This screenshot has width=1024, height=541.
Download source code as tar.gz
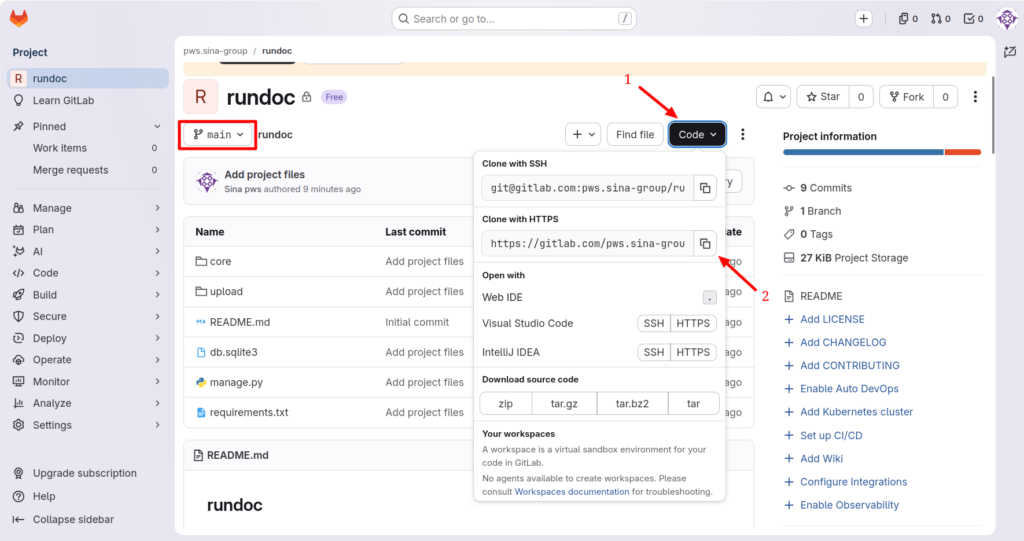click(x=564, y=404)
